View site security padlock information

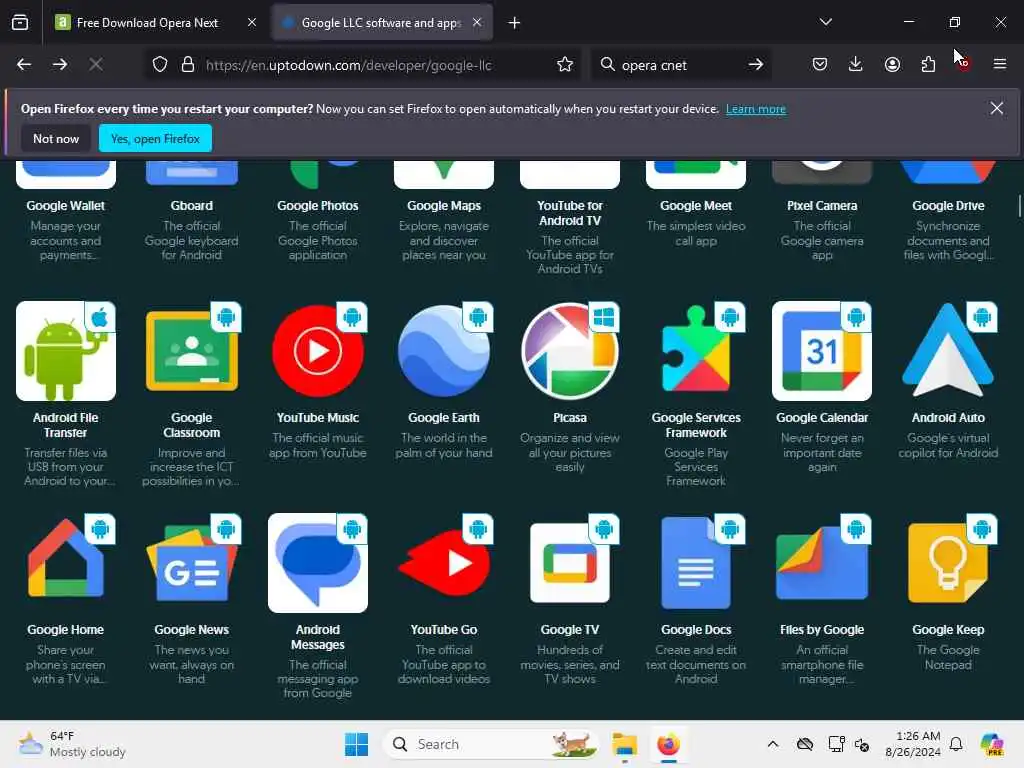(188, 65)
